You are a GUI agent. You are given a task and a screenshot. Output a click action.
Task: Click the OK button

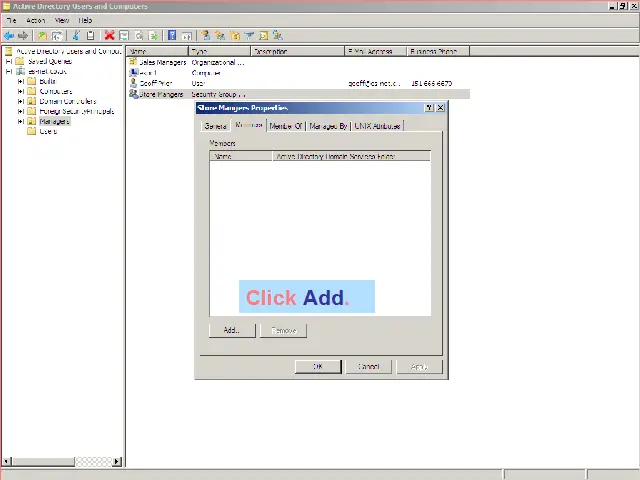pos(318,366)
